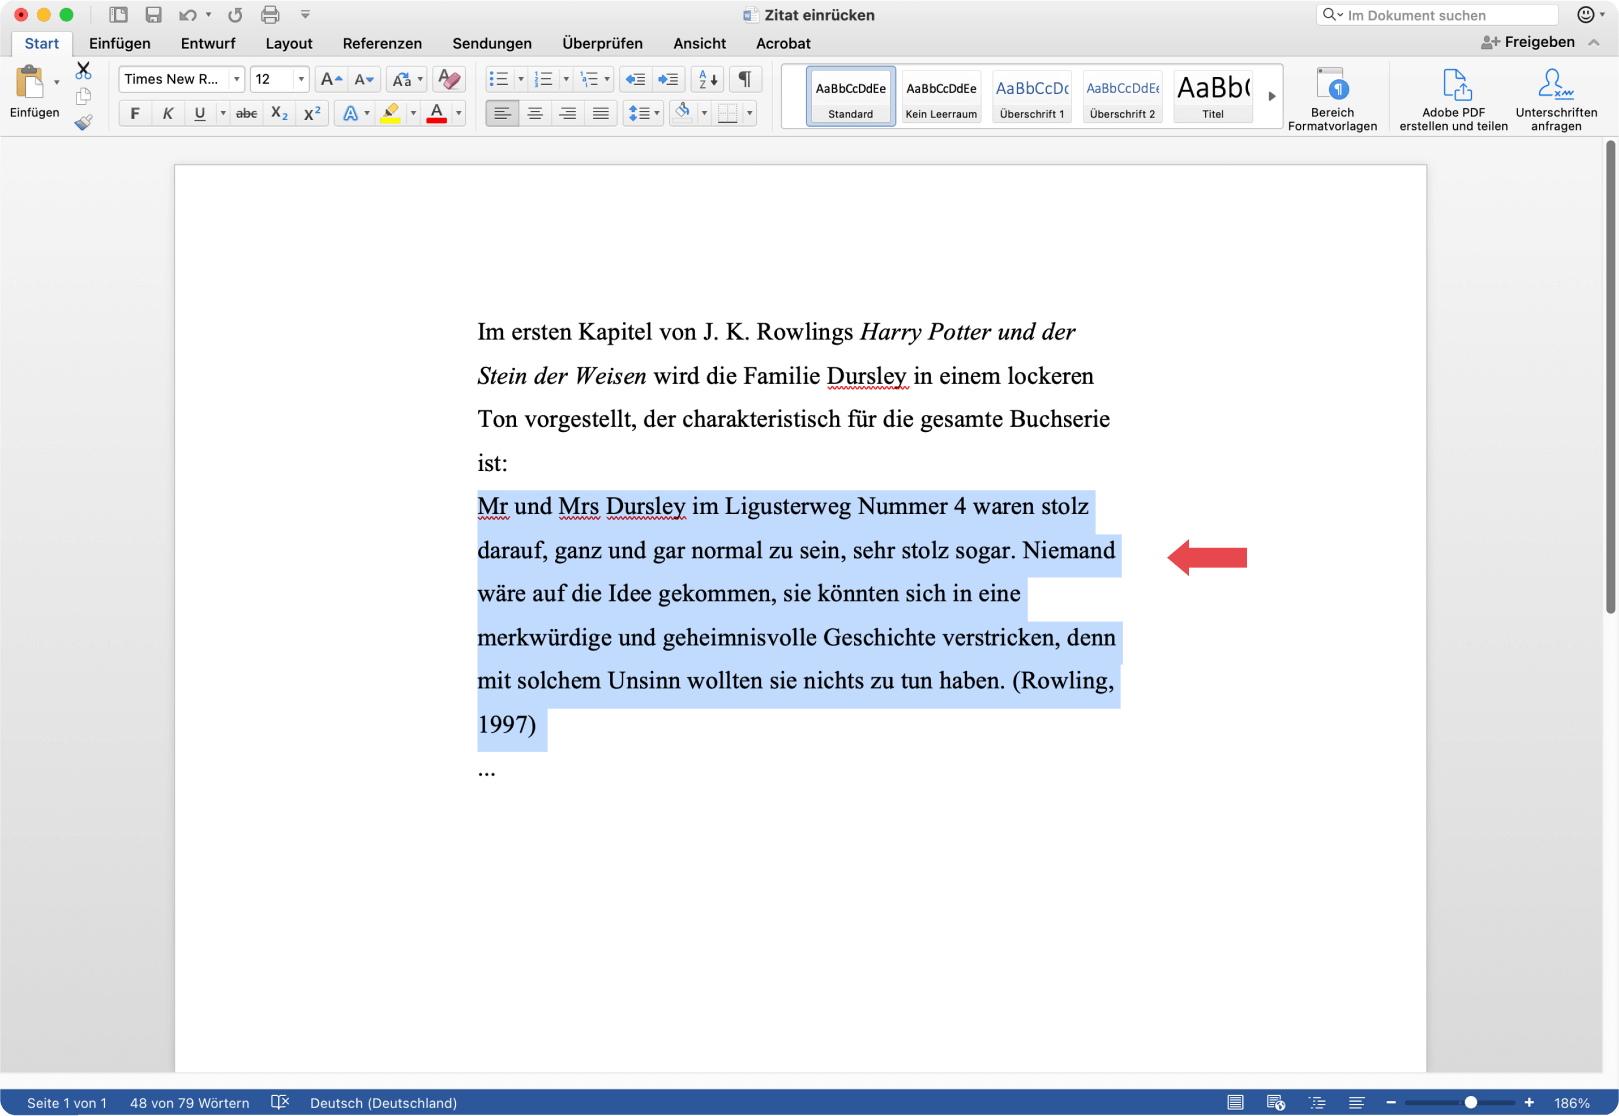The height and width of the screenshot is (1116, 1619).
Task: Click the Freigeben share button
Action: (1528, 42)
